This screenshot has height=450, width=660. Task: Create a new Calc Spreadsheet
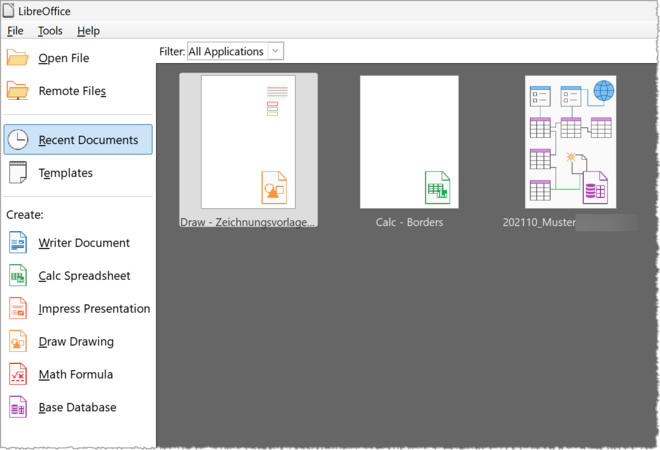click(84, 276)
